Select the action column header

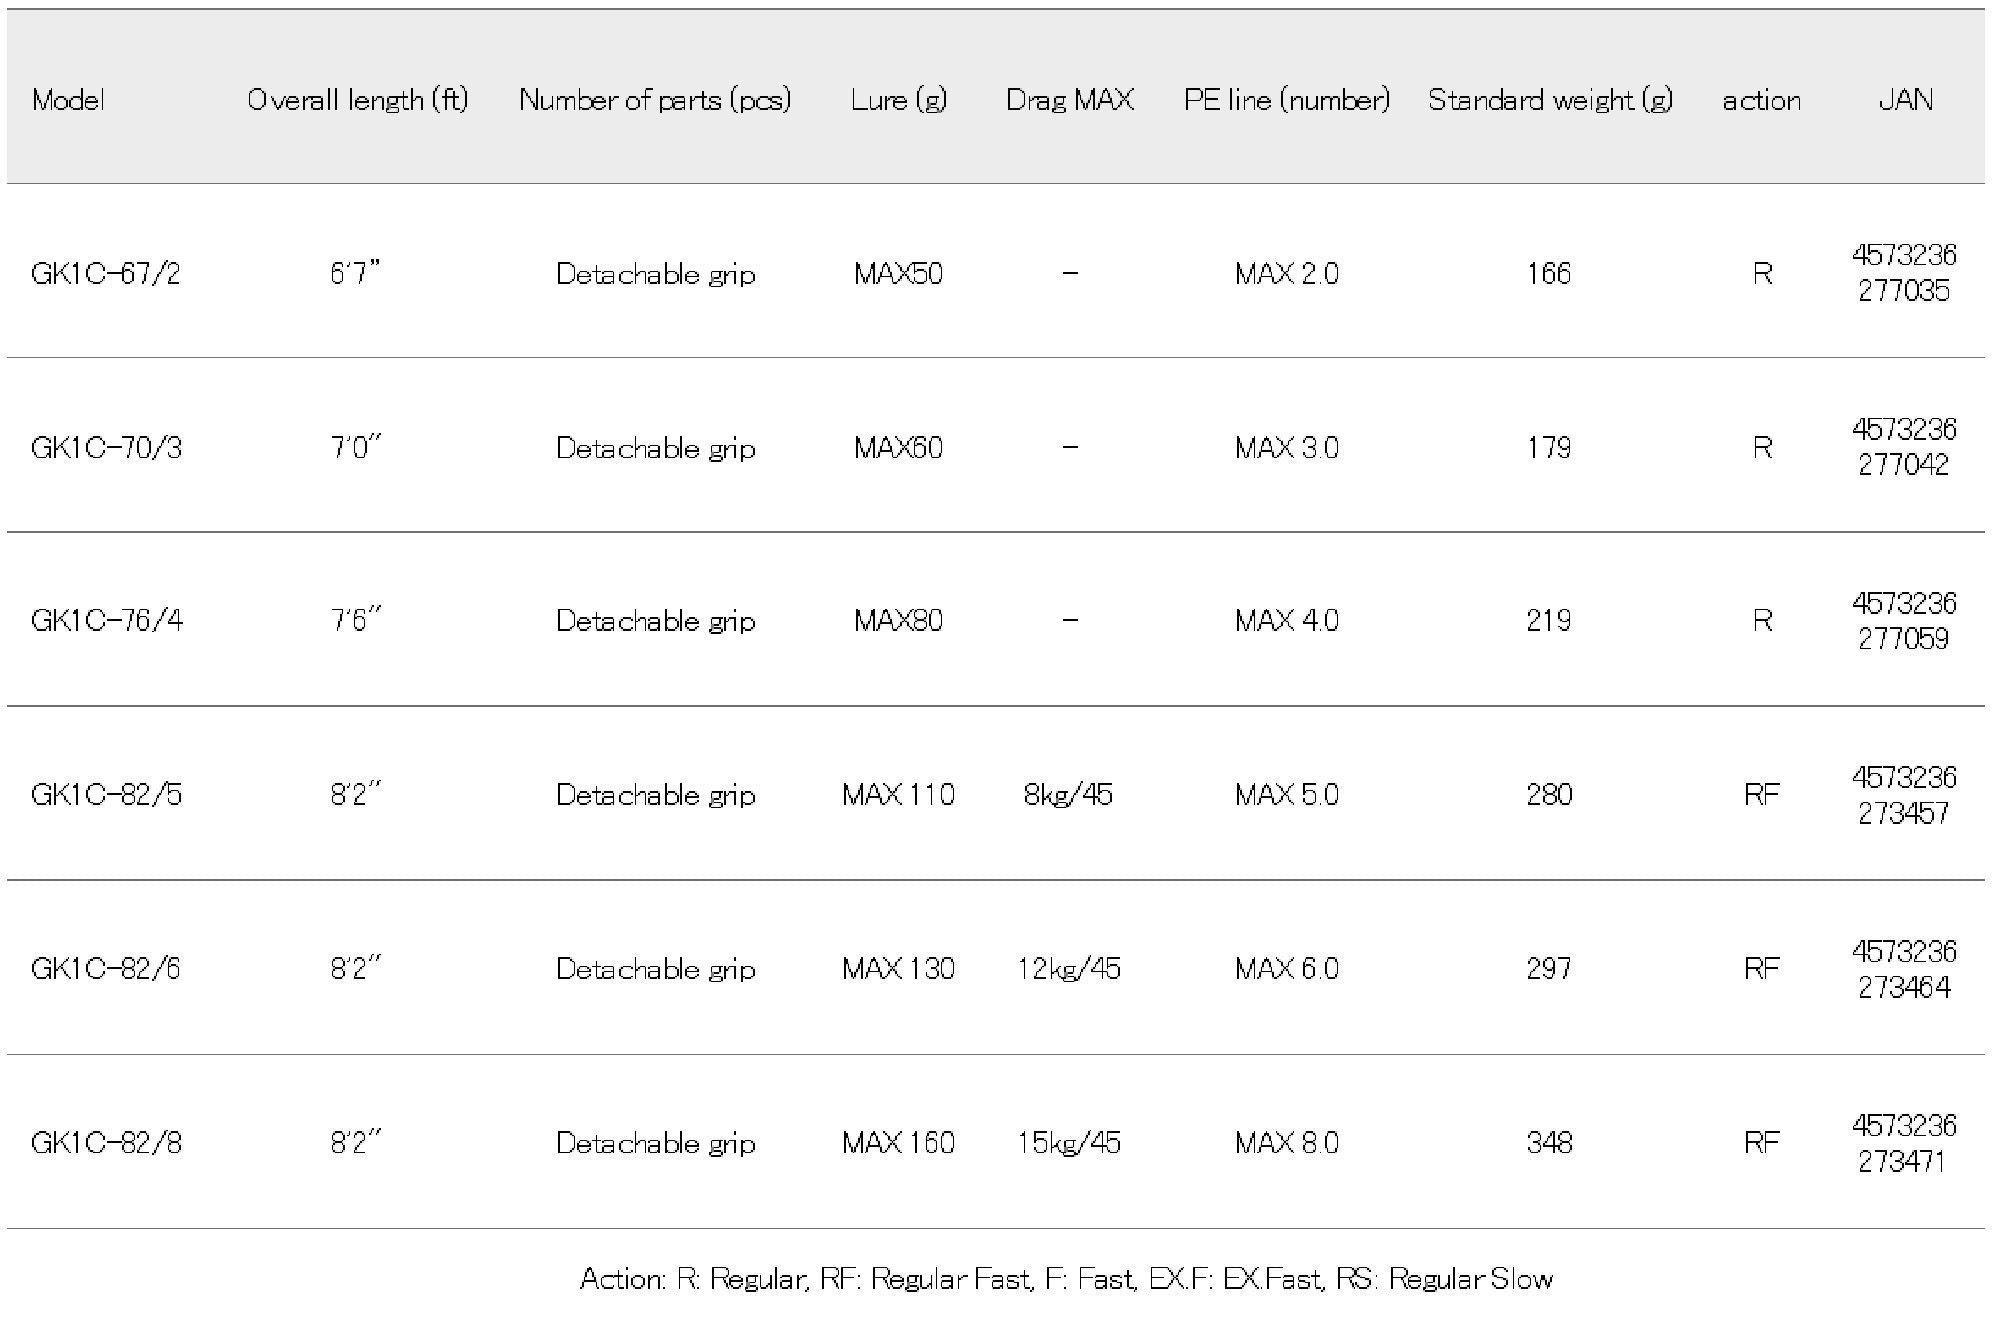click(x=1761, y=100)
